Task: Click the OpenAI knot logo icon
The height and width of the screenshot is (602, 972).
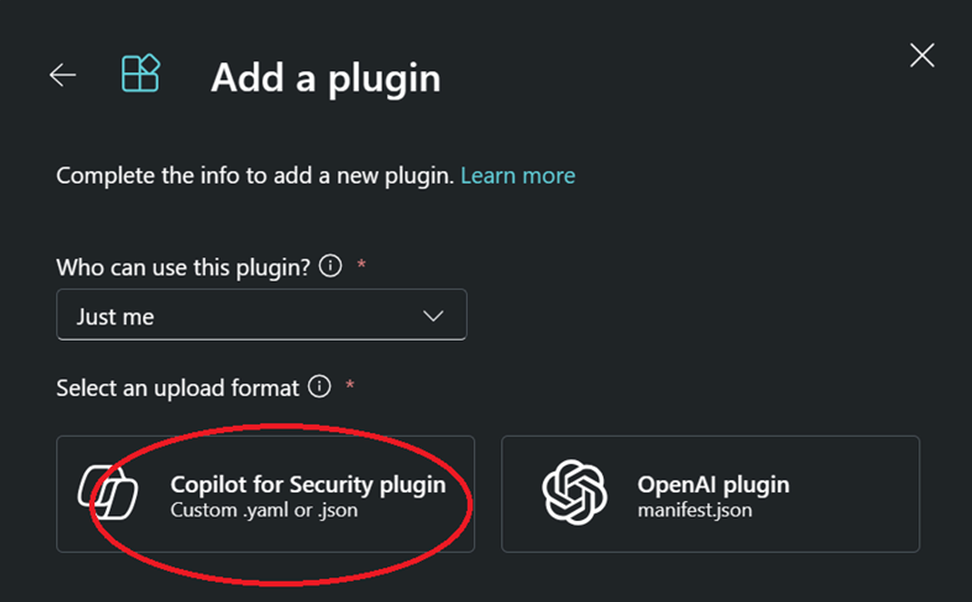Action: point(575,492)
